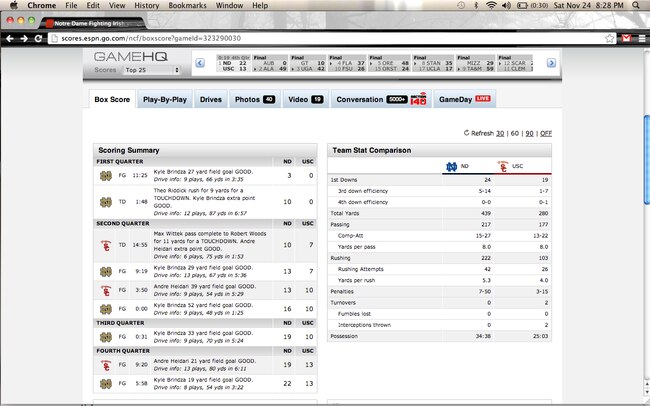Set auto refresh to 60 seconds
Image resolution: width=650 pixels, height=406 pixels.
click(x=515, y=133)
